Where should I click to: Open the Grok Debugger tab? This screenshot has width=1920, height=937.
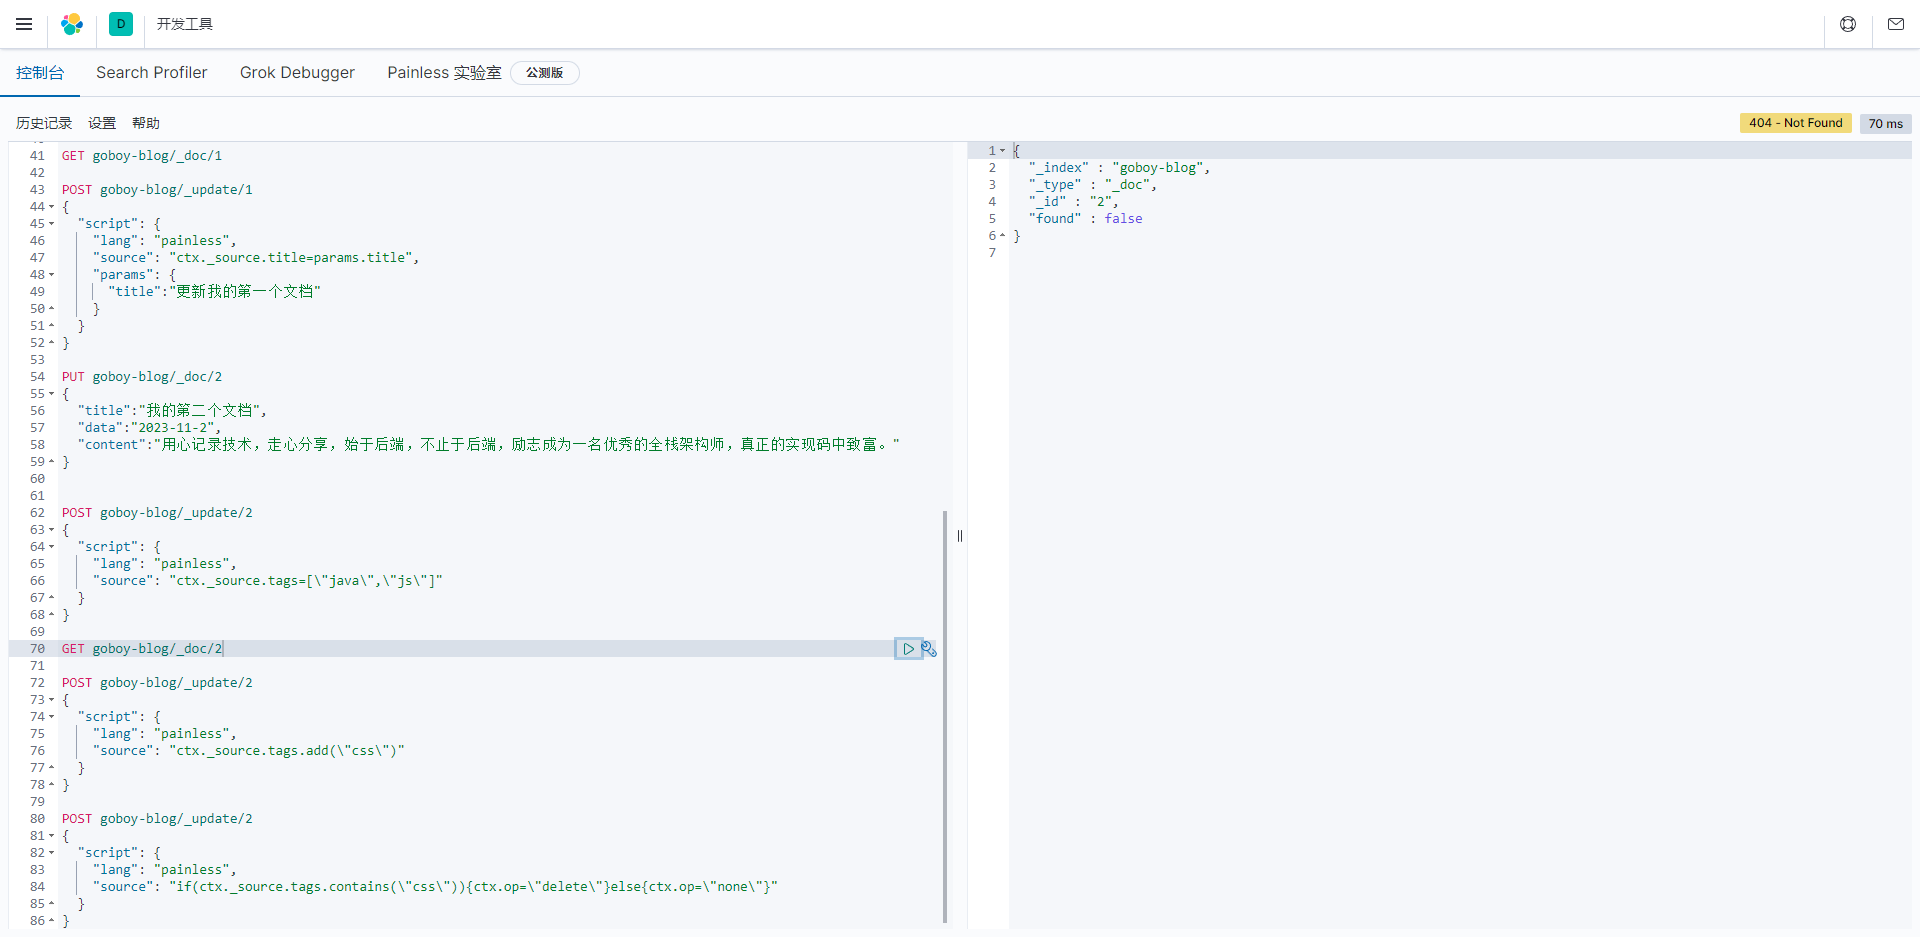click(297, 73)
